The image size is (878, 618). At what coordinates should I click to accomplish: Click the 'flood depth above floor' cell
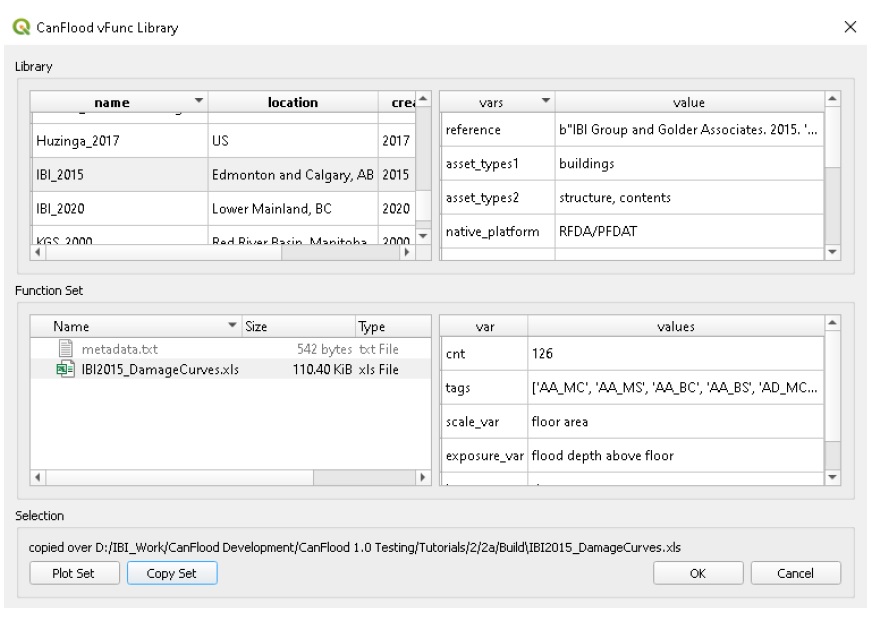pos(676,456)
